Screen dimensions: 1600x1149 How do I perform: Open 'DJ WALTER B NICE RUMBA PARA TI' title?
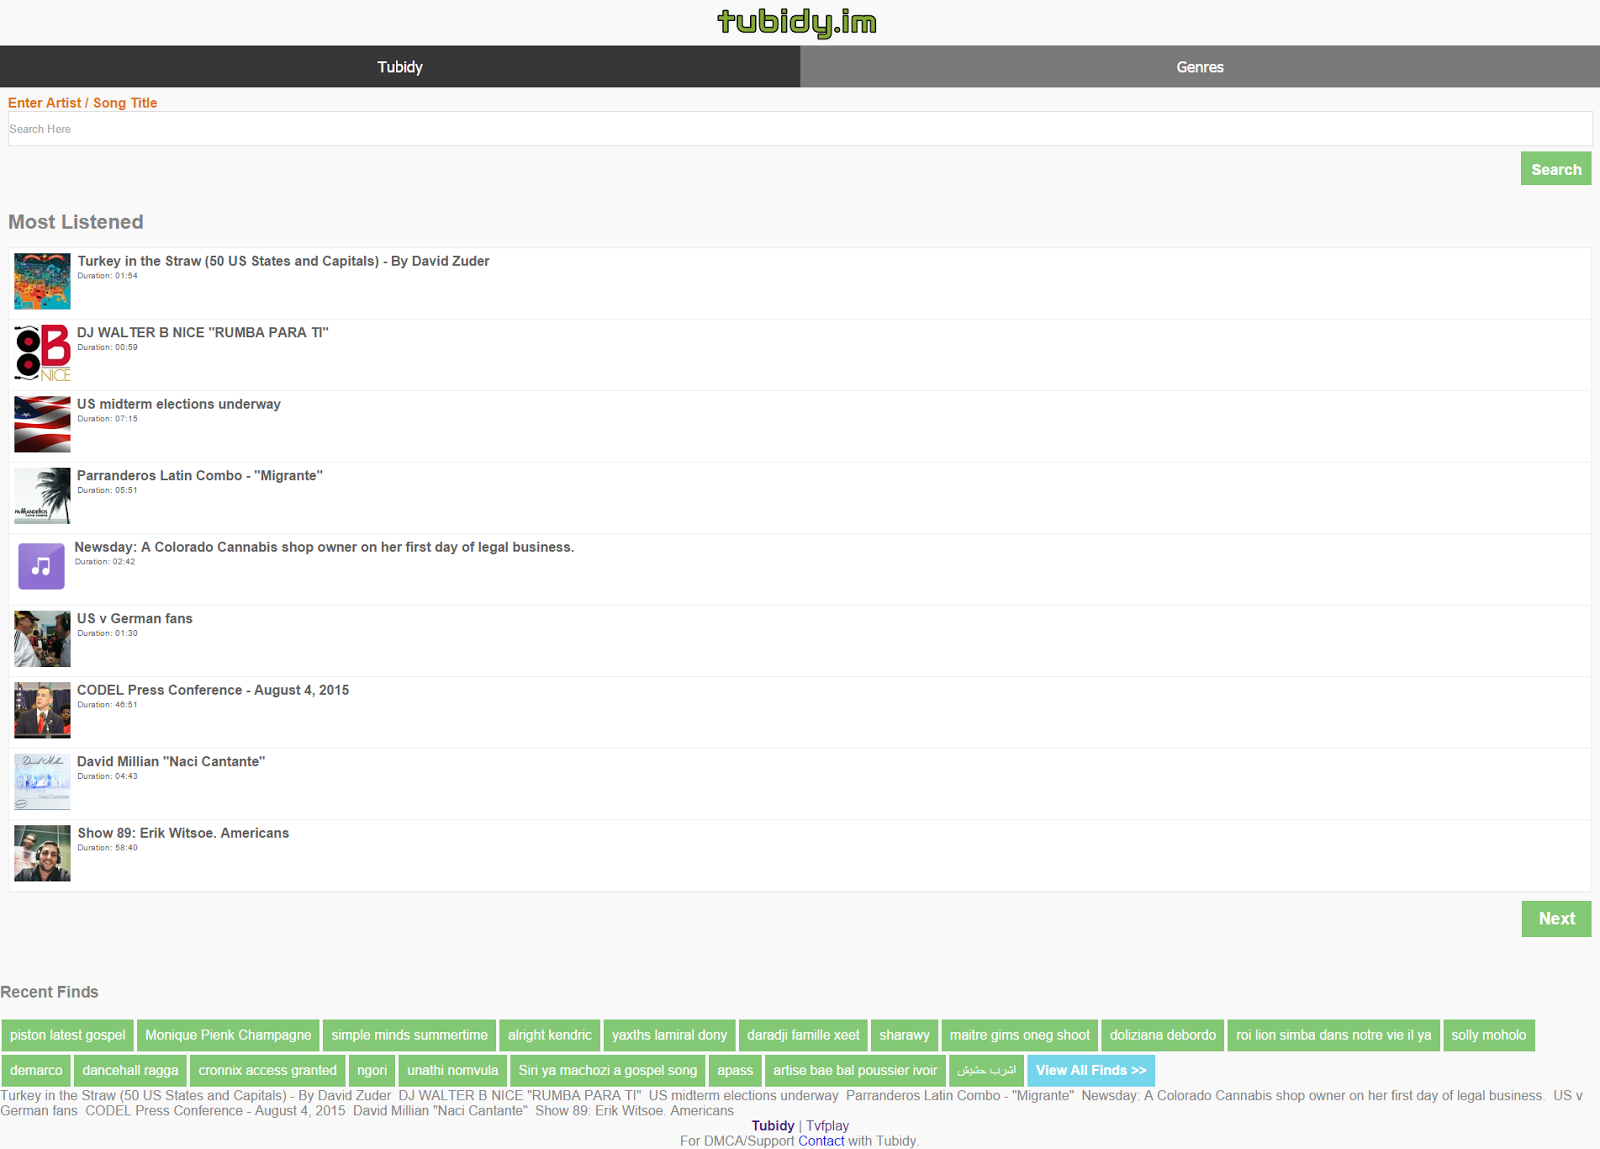[203, 332]
